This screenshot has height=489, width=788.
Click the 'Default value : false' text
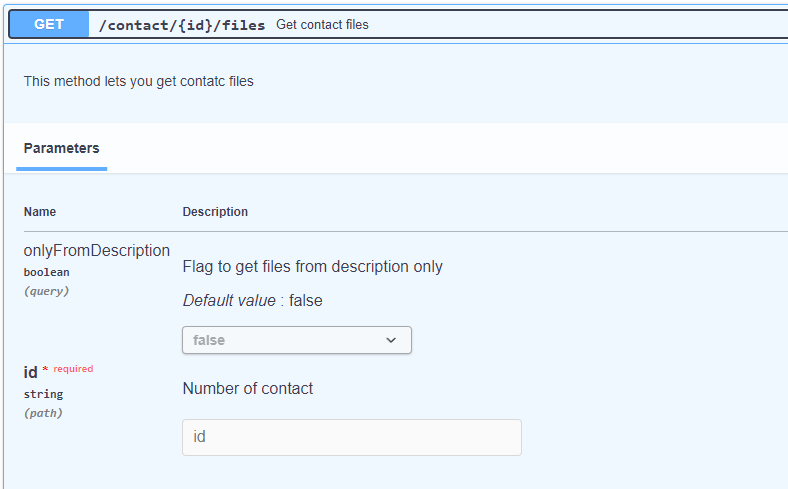coord(252,301)
